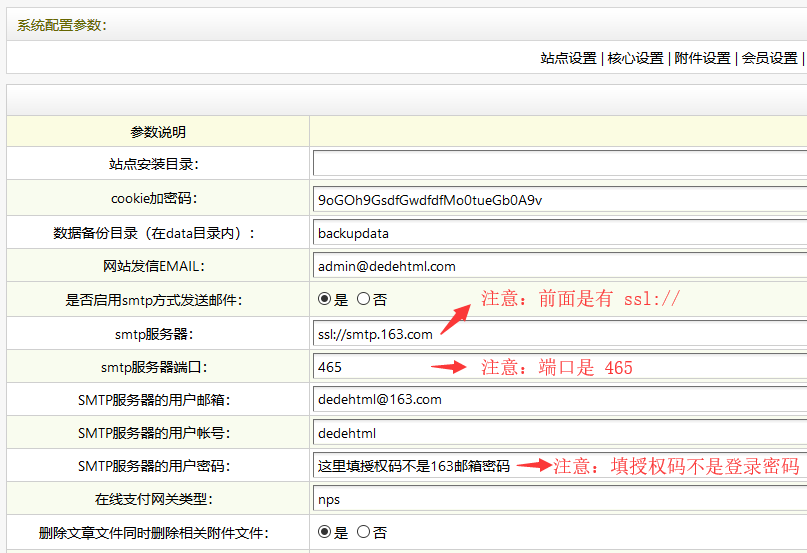Select 是 for deleting related attachment files
This screenshot has width=807, height=553.
click(x=325, y=532)
